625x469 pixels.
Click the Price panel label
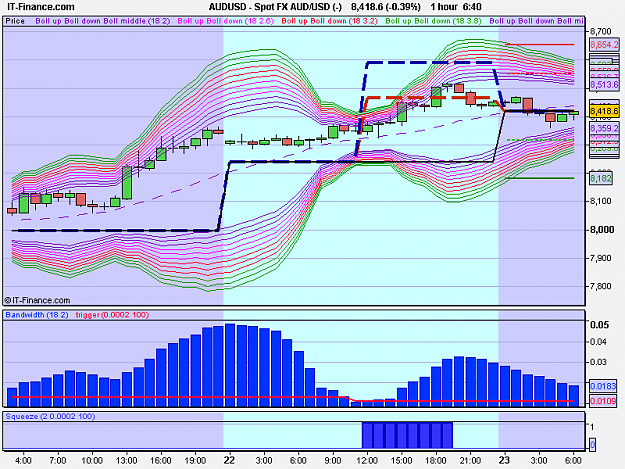(15, 21)
